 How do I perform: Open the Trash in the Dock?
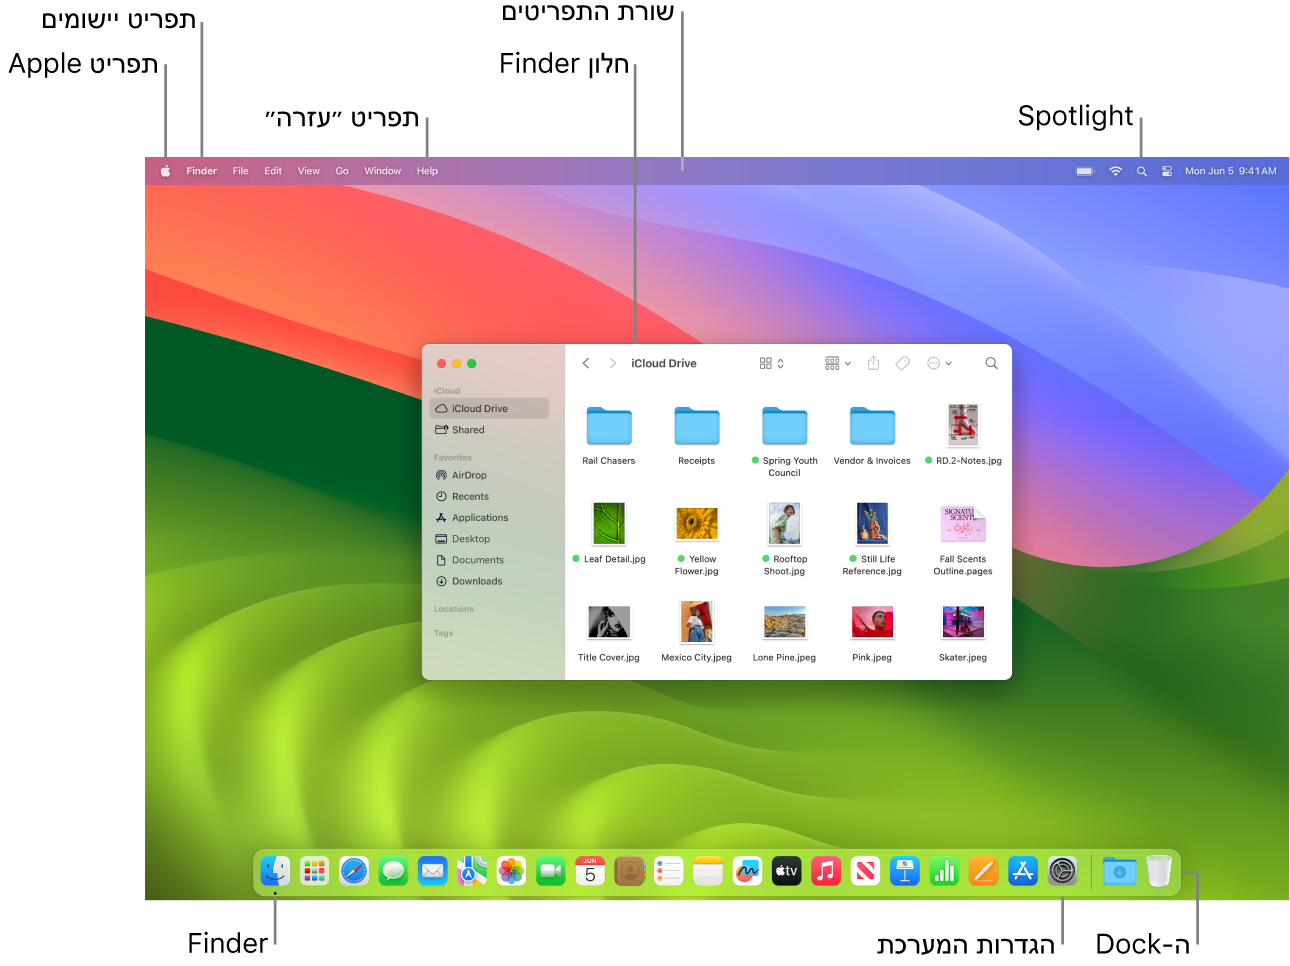pyautogui.click(x=1158, y=871)
